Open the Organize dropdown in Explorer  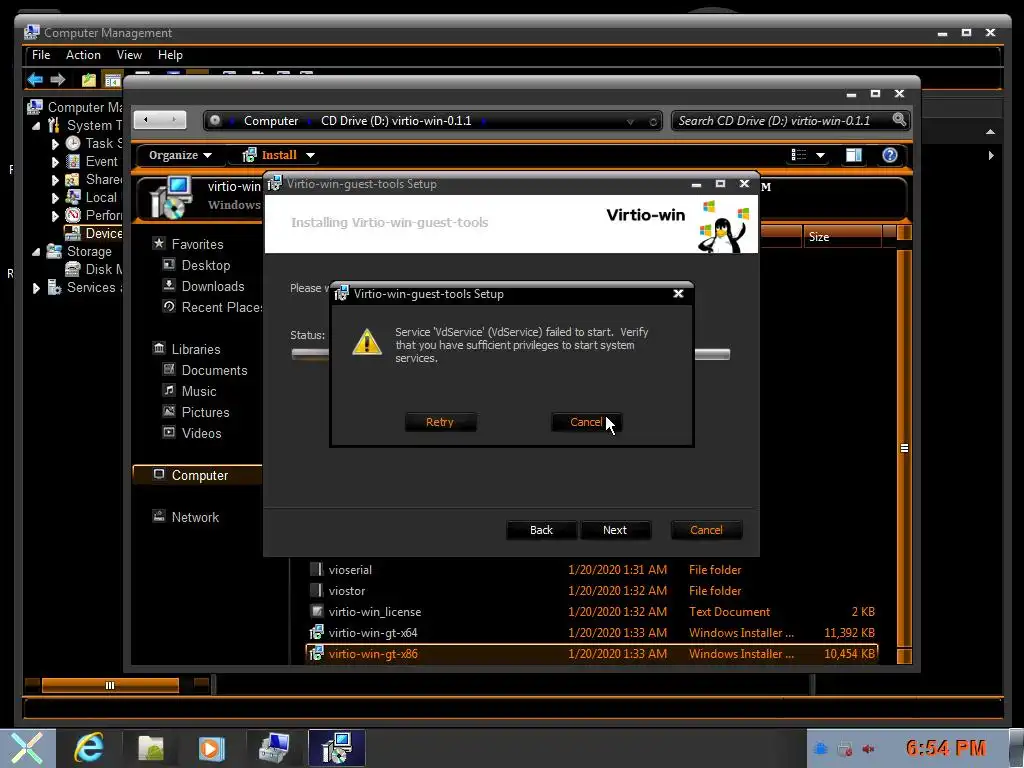180,155
